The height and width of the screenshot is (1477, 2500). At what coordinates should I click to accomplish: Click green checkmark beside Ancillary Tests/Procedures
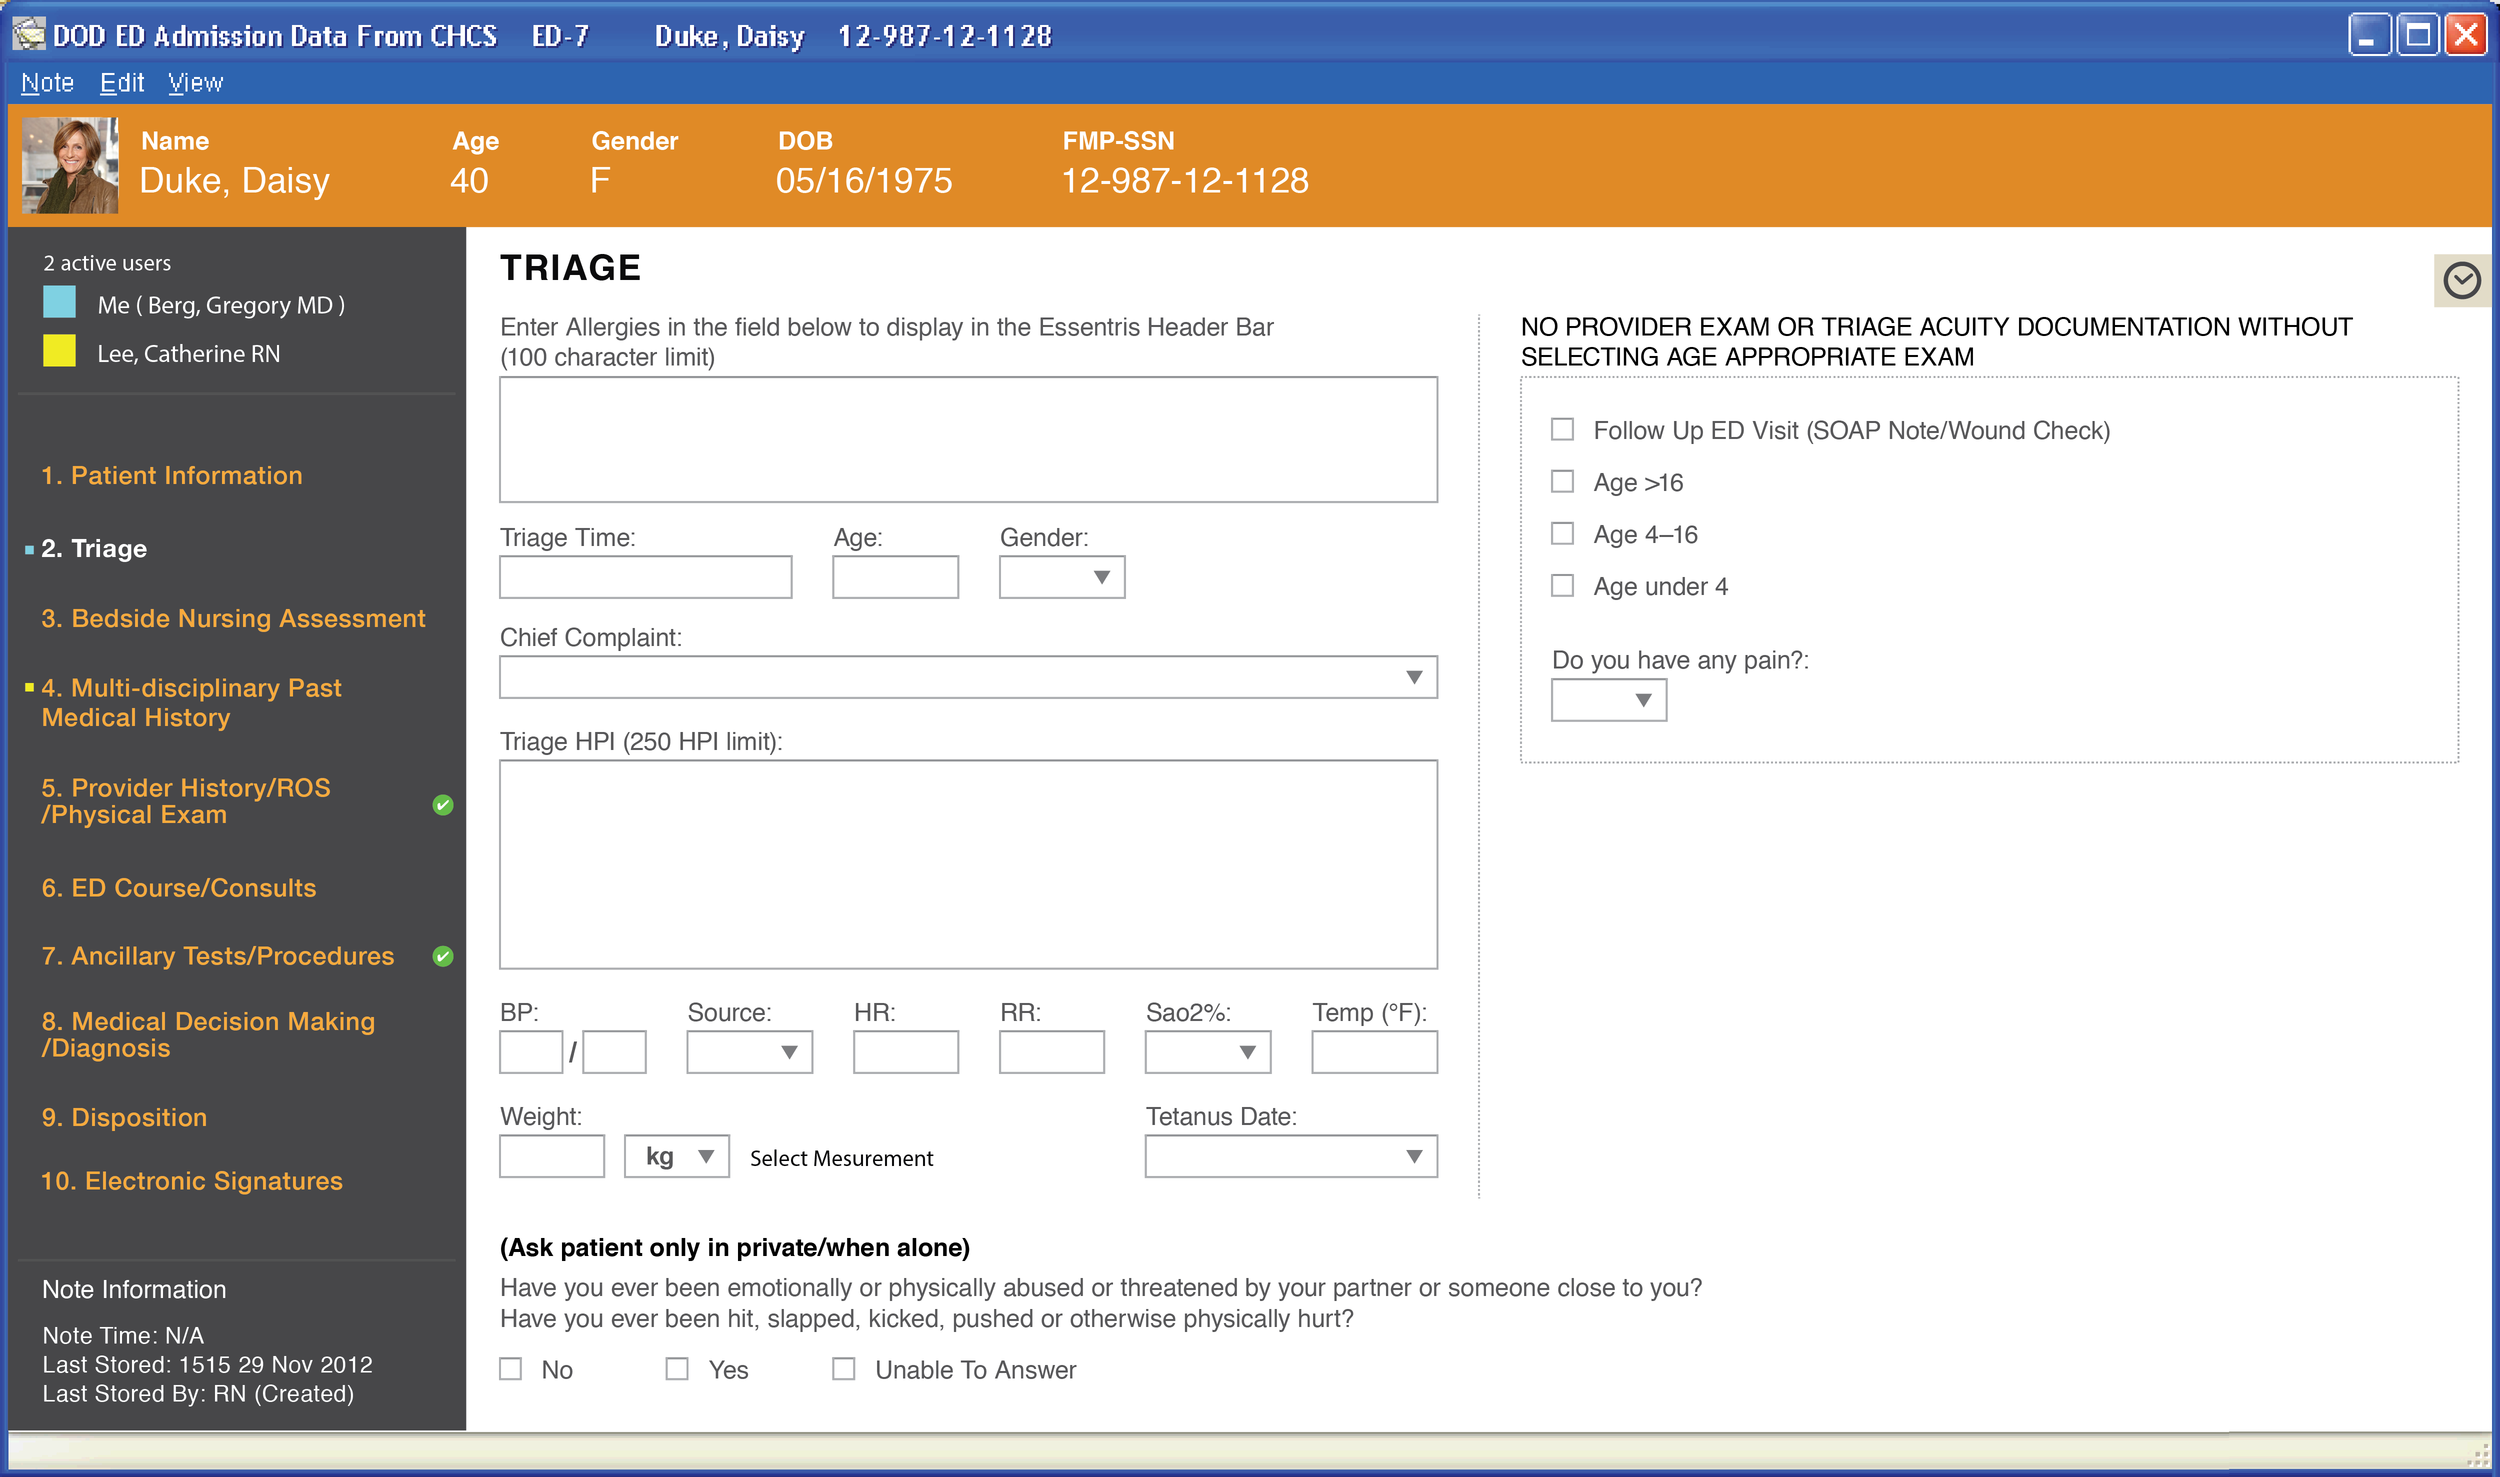pyautogui.click(x=444, y=955)
